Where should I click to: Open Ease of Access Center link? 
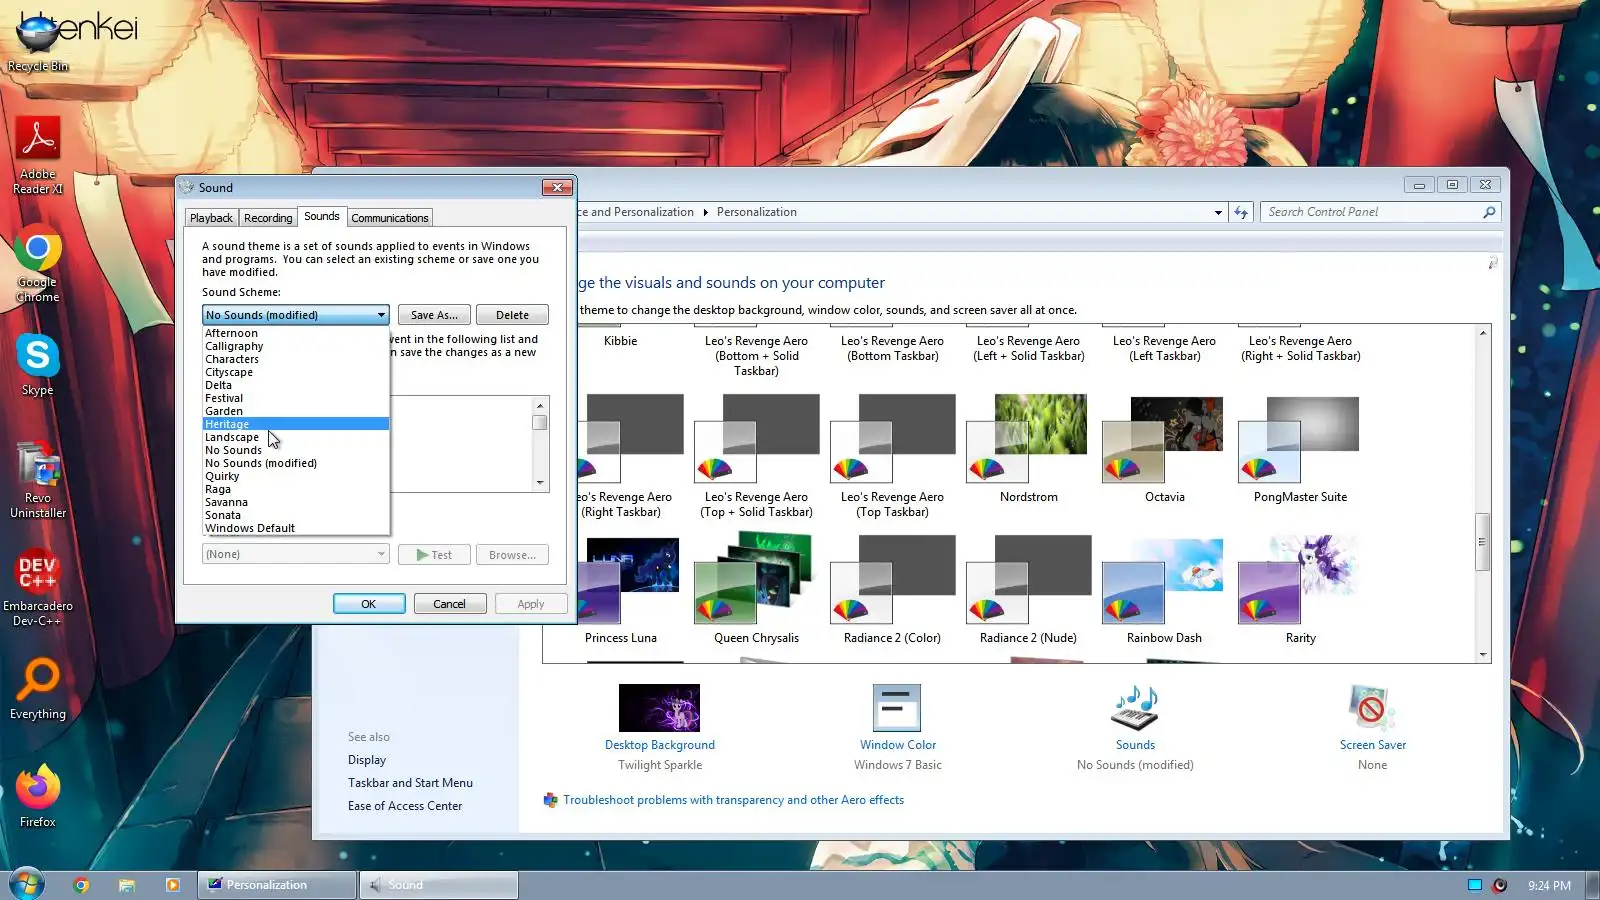click(x=405, y=806)
